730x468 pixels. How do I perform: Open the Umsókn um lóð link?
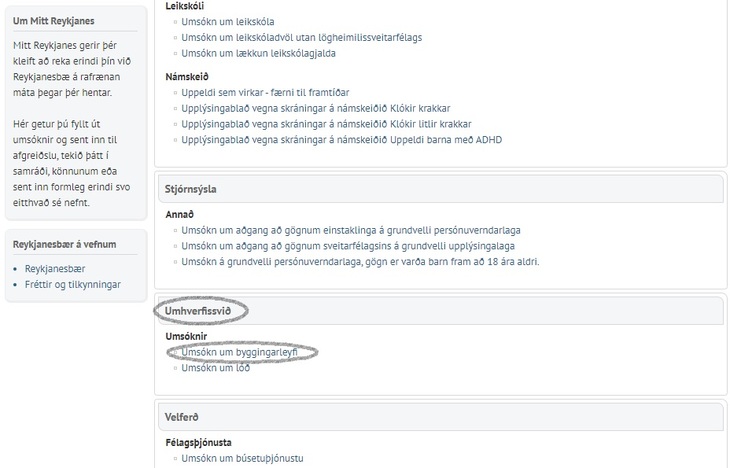pyautogui.click(x=216, y=368)
